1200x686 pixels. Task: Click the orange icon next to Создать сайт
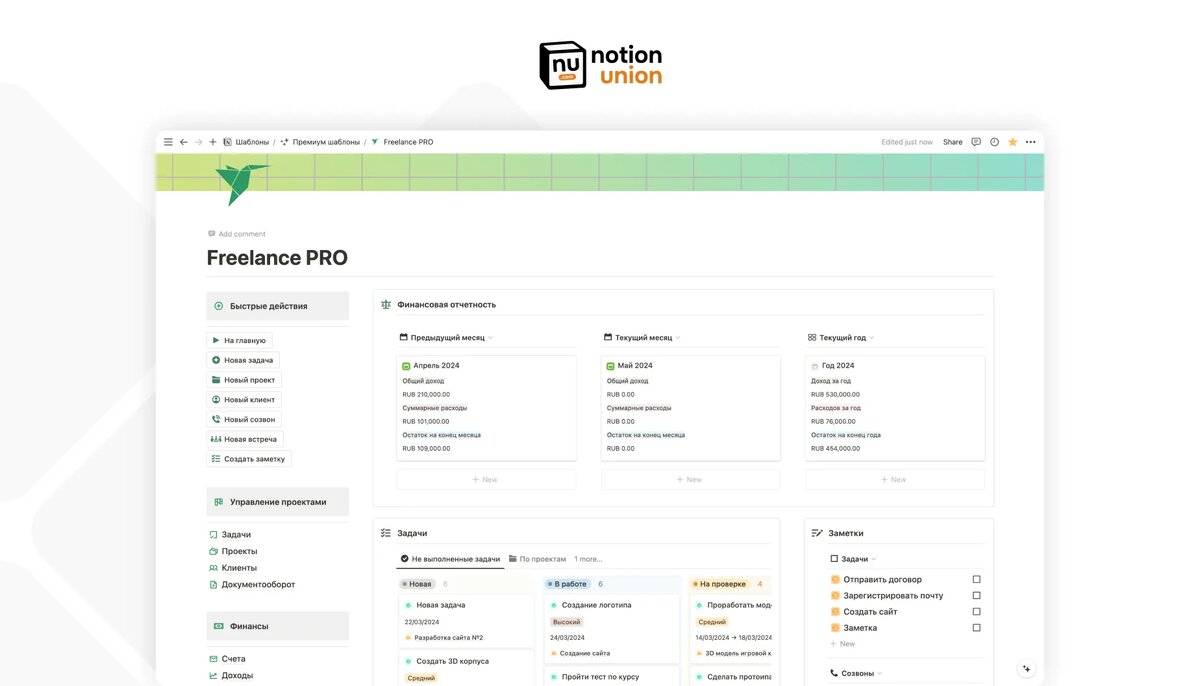point(835,612)
